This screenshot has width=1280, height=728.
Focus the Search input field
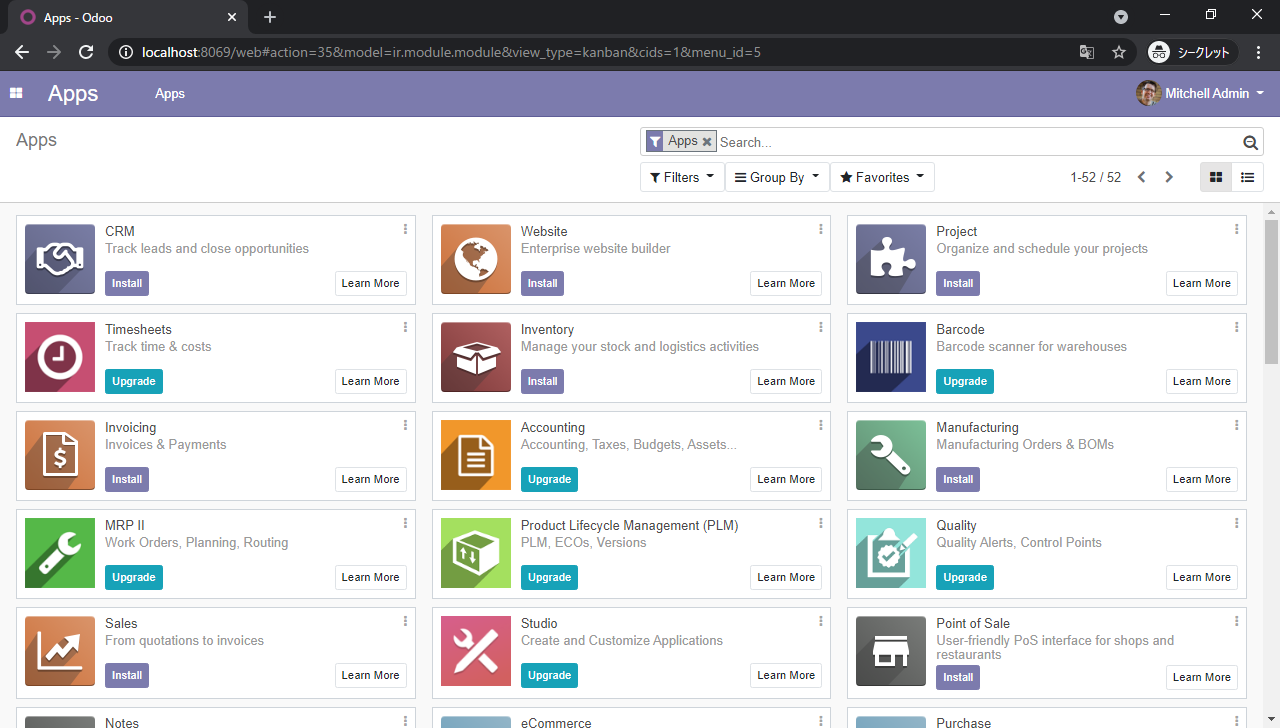[978, 142]
